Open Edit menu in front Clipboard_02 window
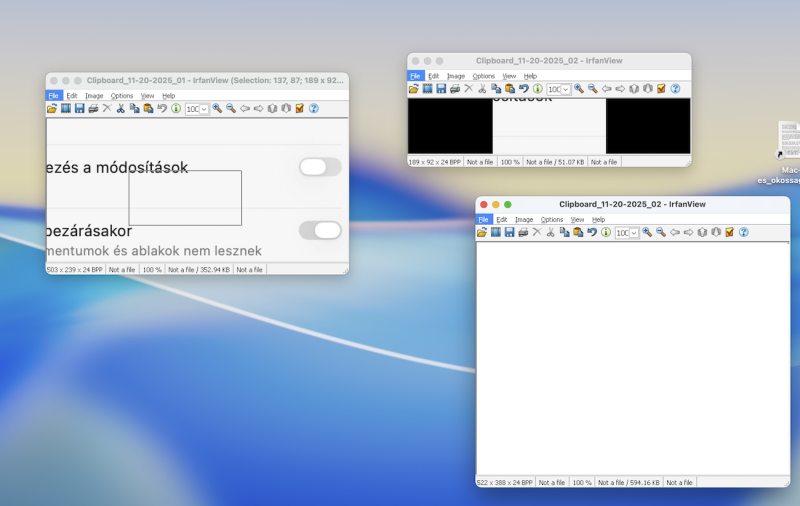Image resolution: width=800 pixels, height=506 pixels. point(502,219)
